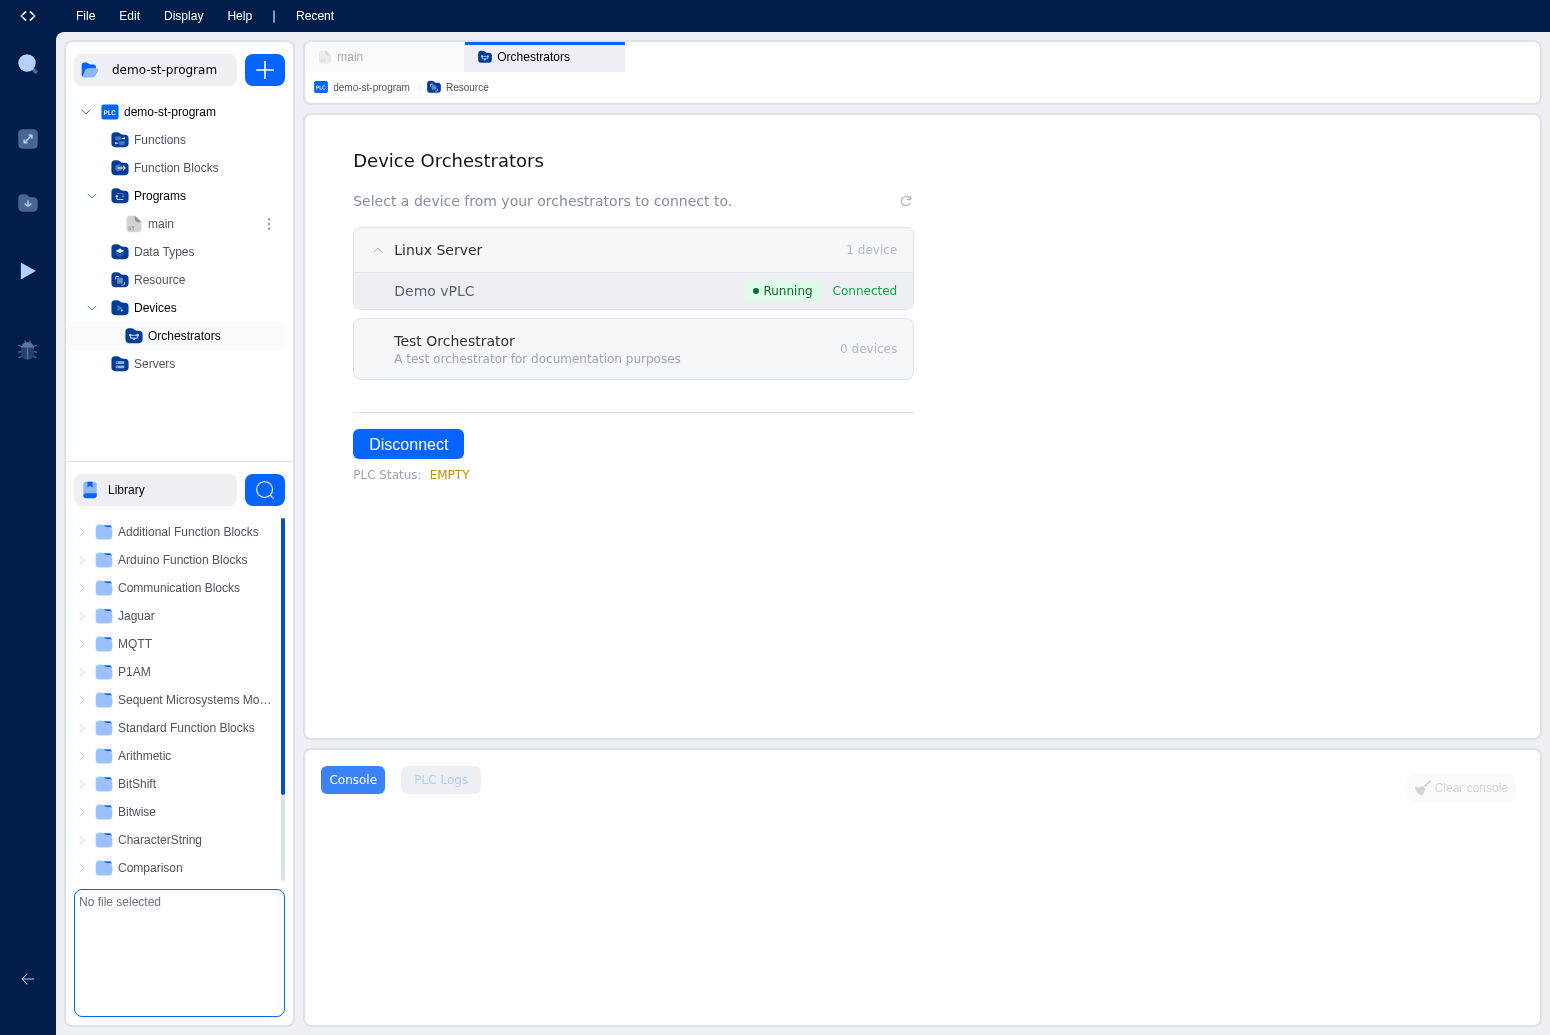This screenshot has height=1035, width=1550.
Task: Expand the Jaguar library folder
Action: coord(82,616)
